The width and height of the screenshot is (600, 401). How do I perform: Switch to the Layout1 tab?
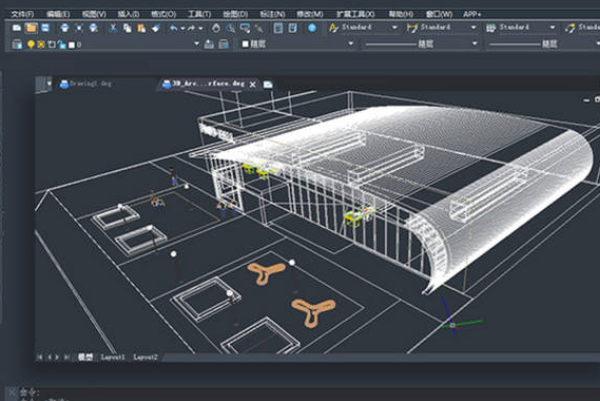point(112,356)
